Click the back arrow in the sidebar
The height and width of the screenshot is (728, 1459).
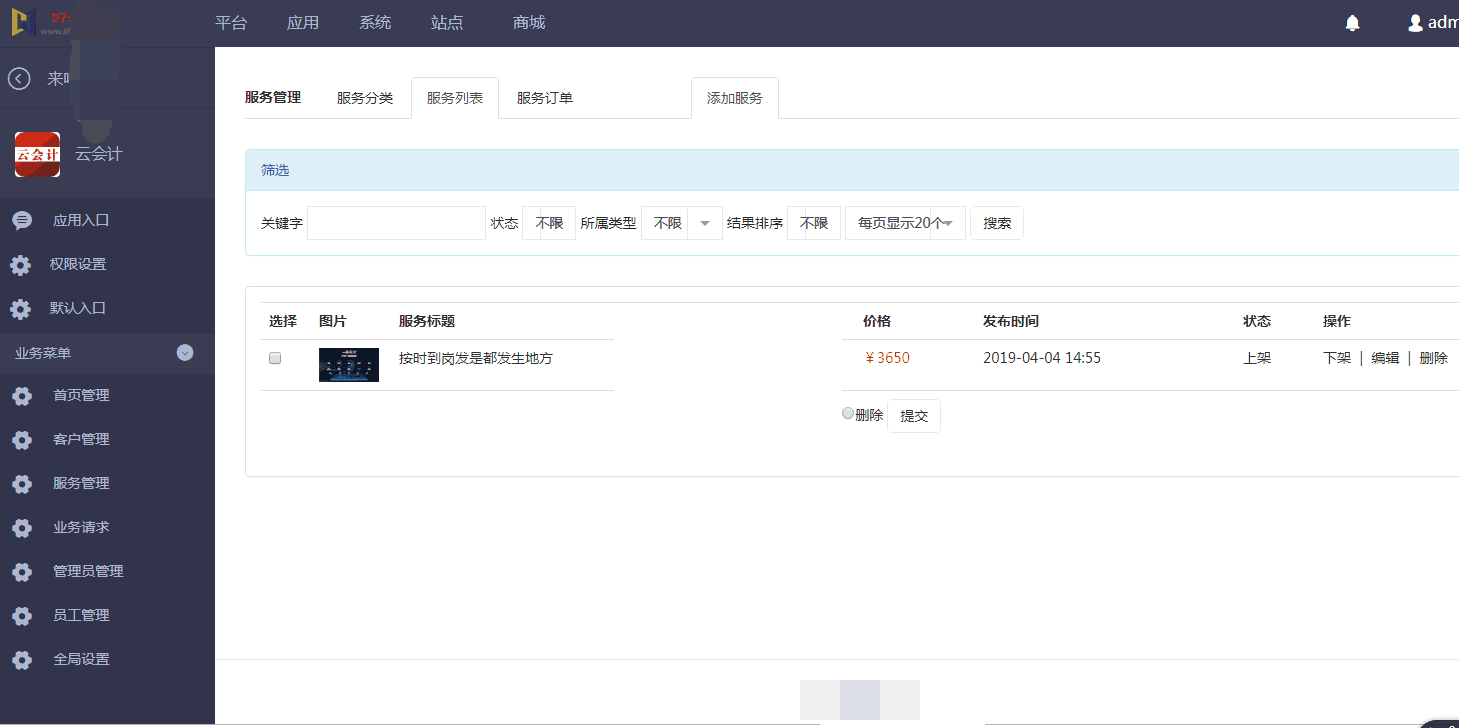(x=18, y=78)
